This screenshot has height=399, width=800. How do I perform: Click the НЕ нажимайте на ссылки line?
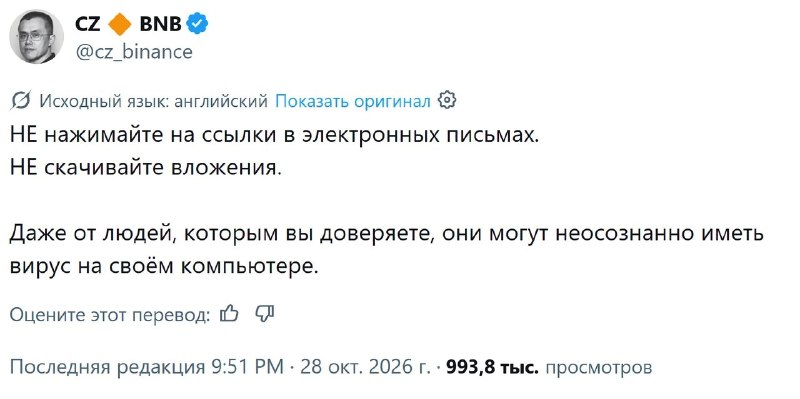274,137
